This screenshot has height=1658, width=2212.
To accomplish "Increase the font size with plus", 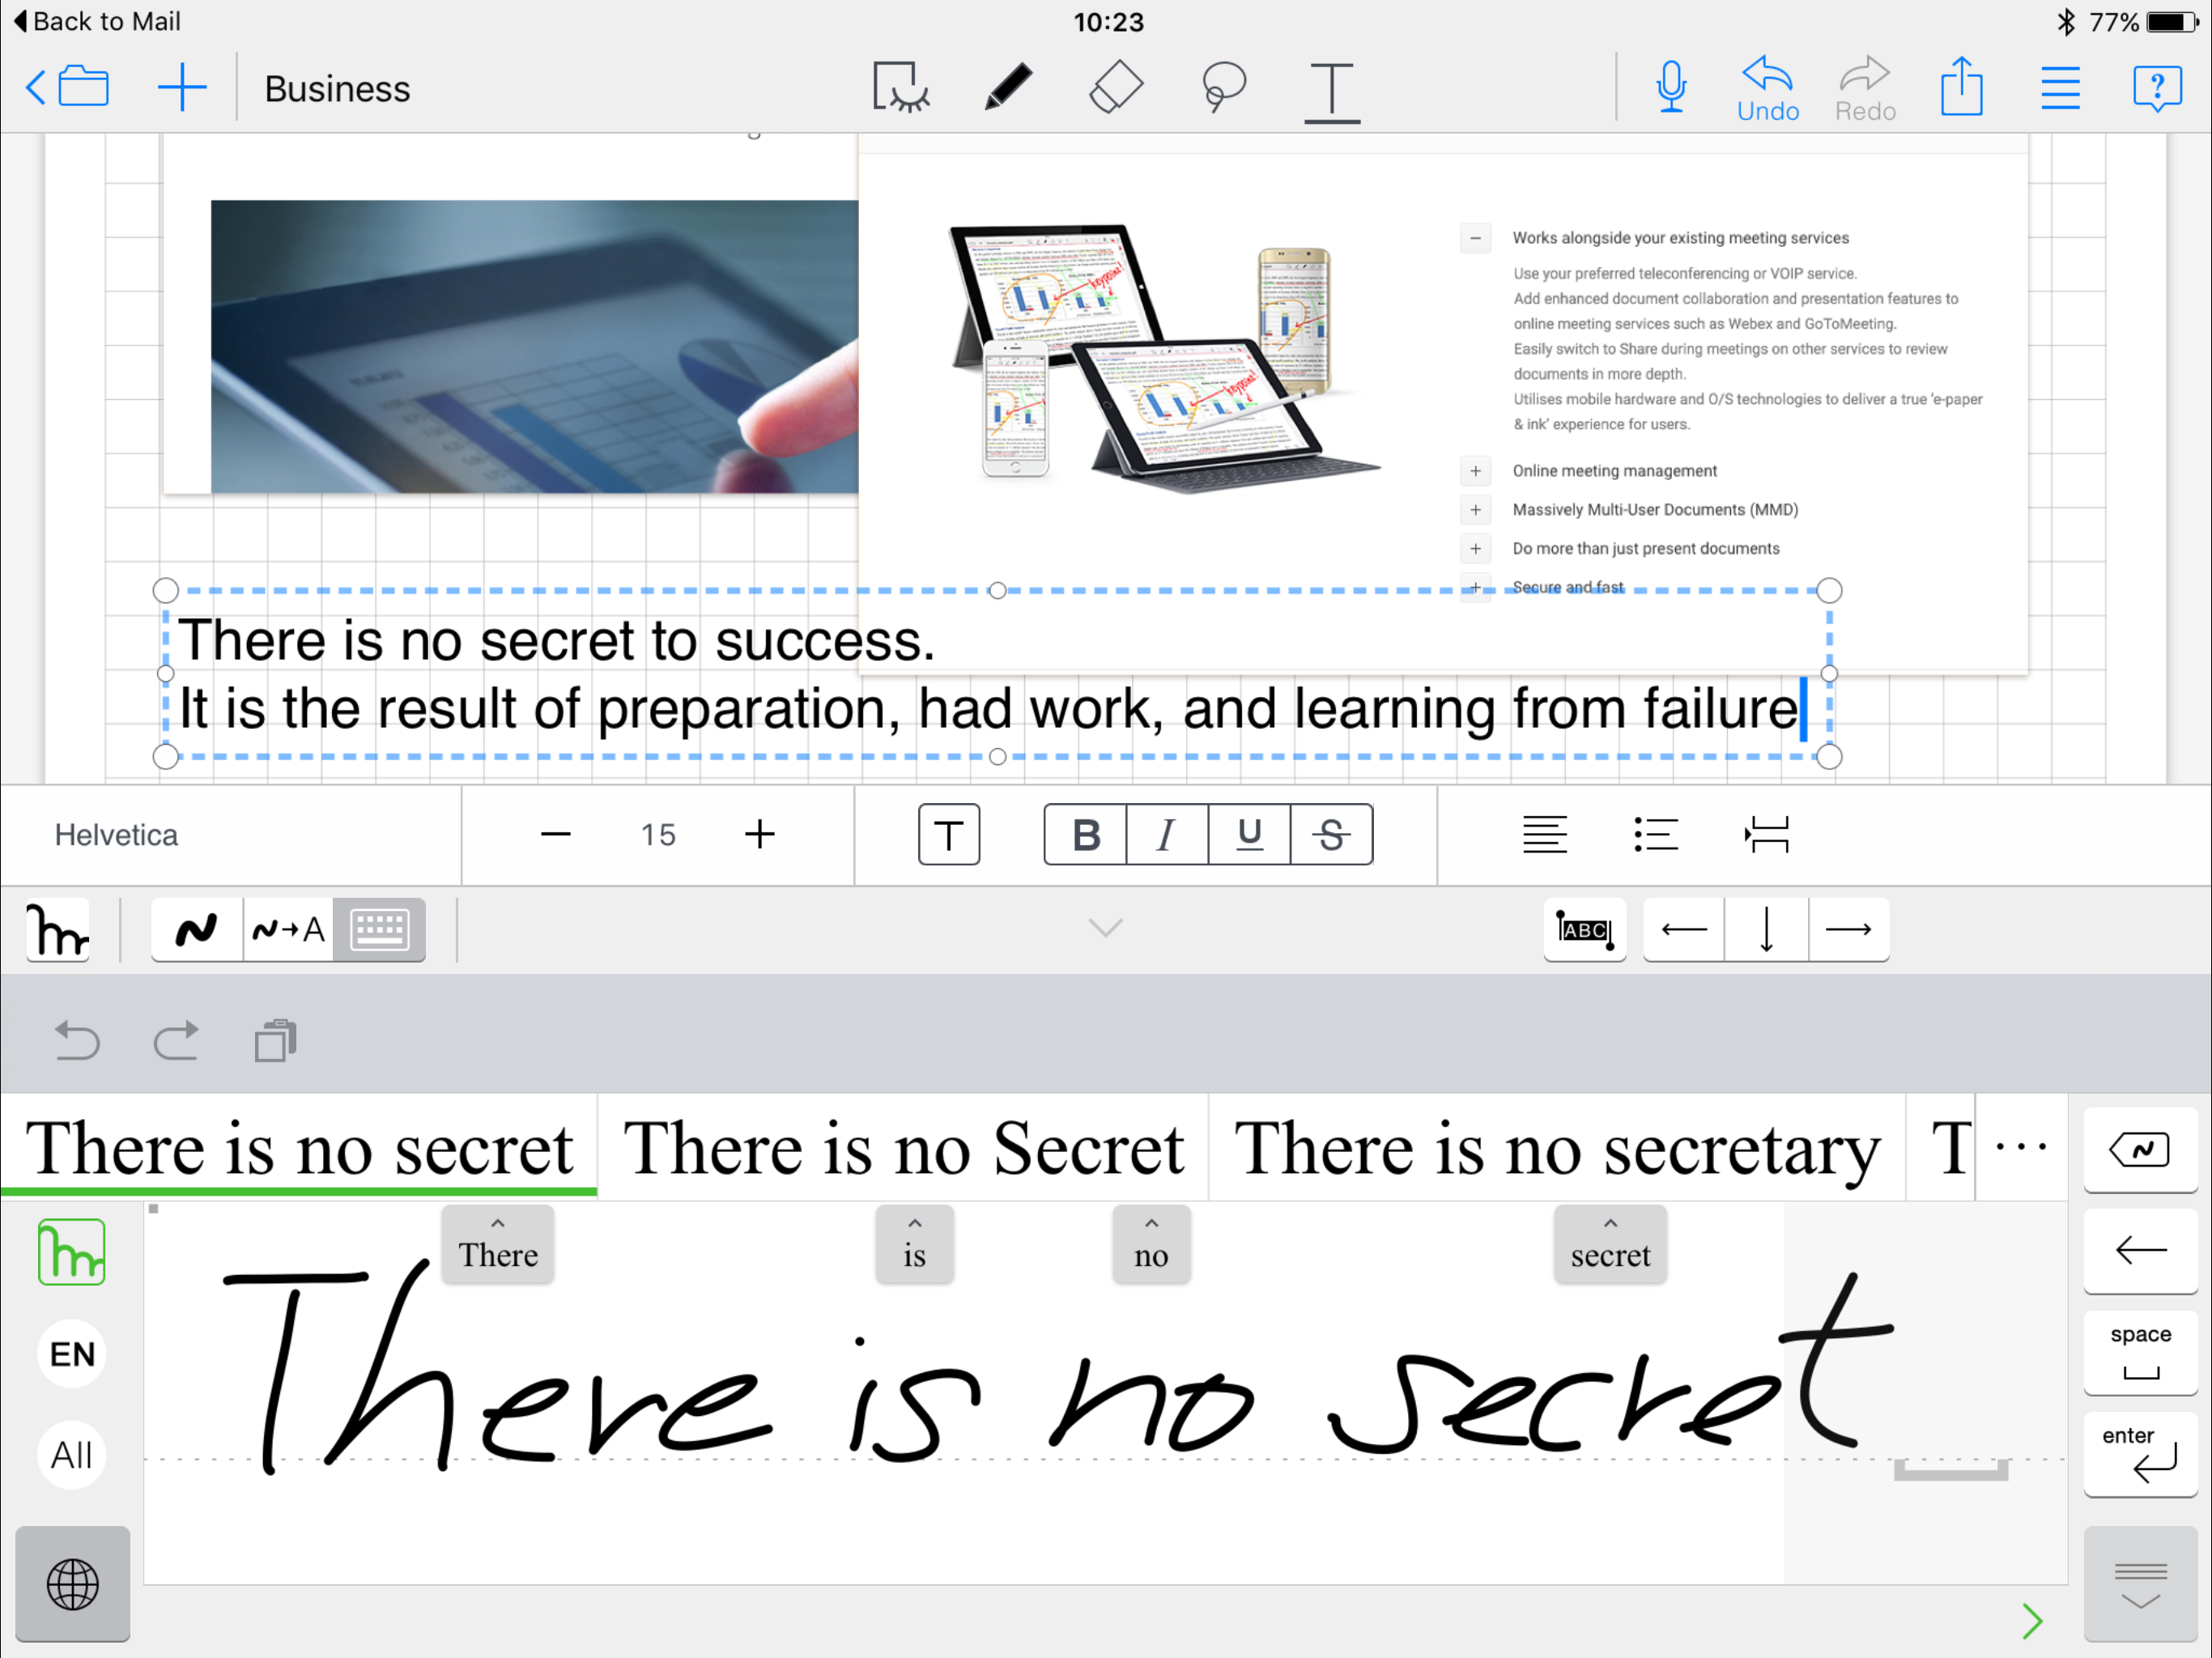I will click(759, 834).
